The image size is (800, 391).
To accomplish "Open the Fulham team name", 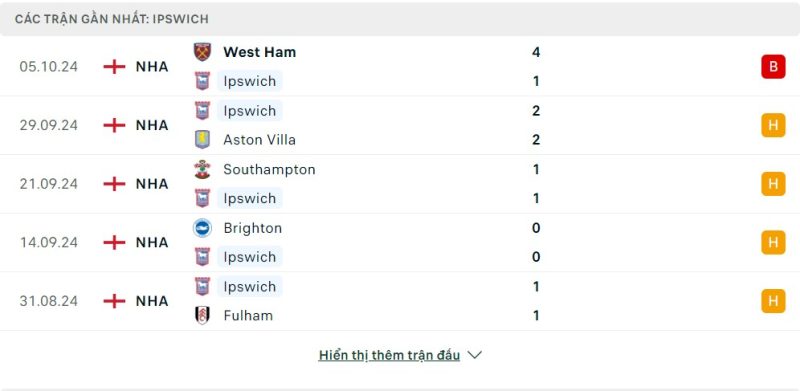I will pyautogui.click(x=248, y=315).
